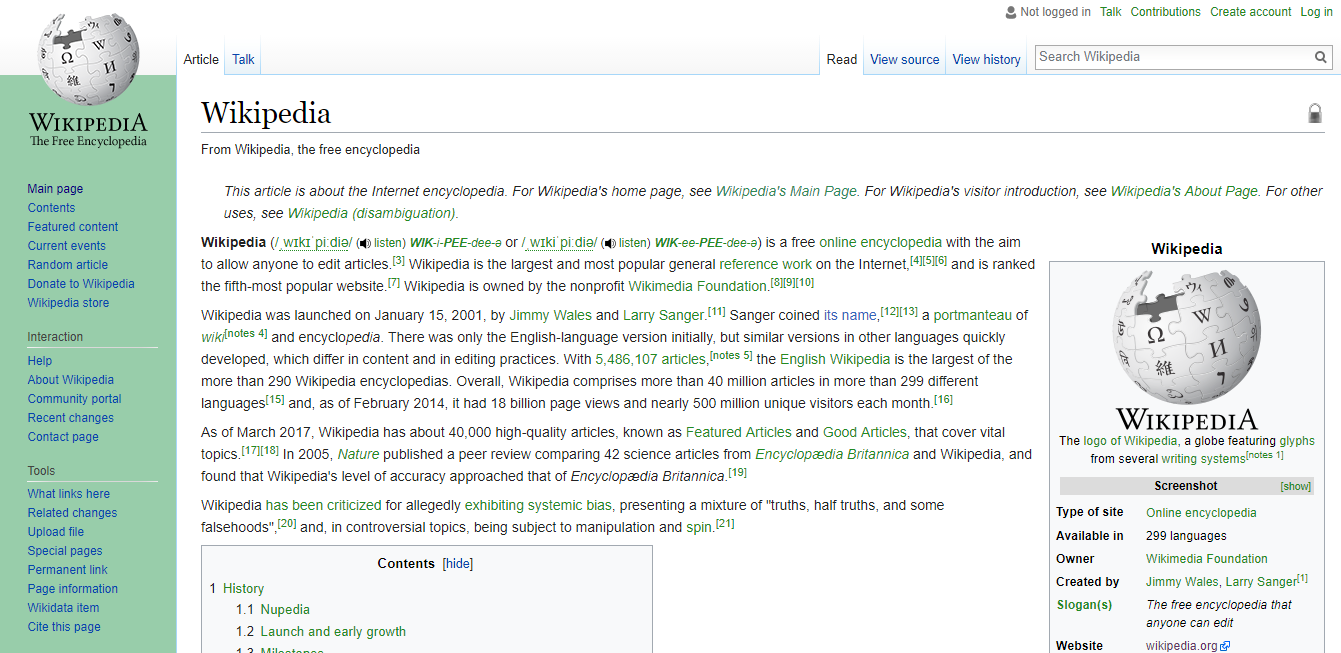
Task: Click the second speaker listen icon
Action: click(x=608, y=243)
